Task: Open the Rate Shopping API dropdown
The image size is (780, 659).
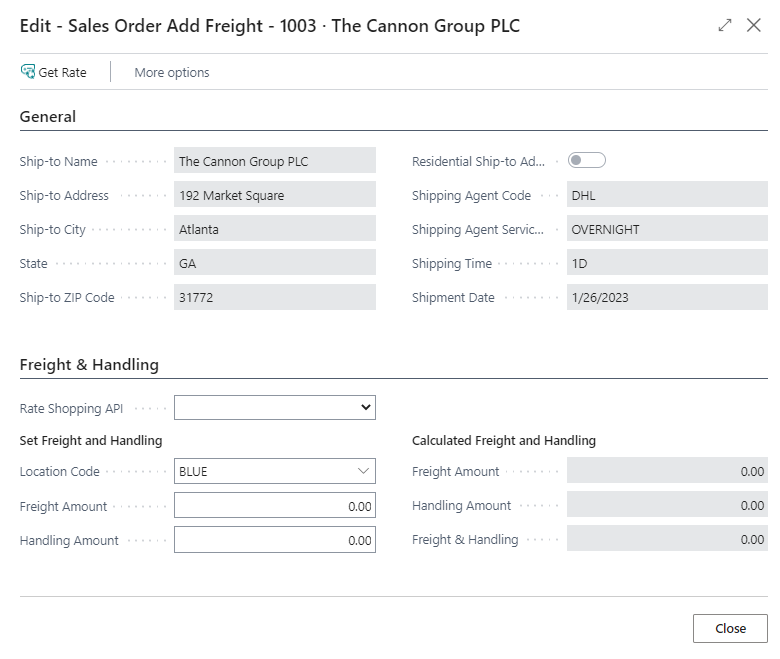Action: point(274,408)
